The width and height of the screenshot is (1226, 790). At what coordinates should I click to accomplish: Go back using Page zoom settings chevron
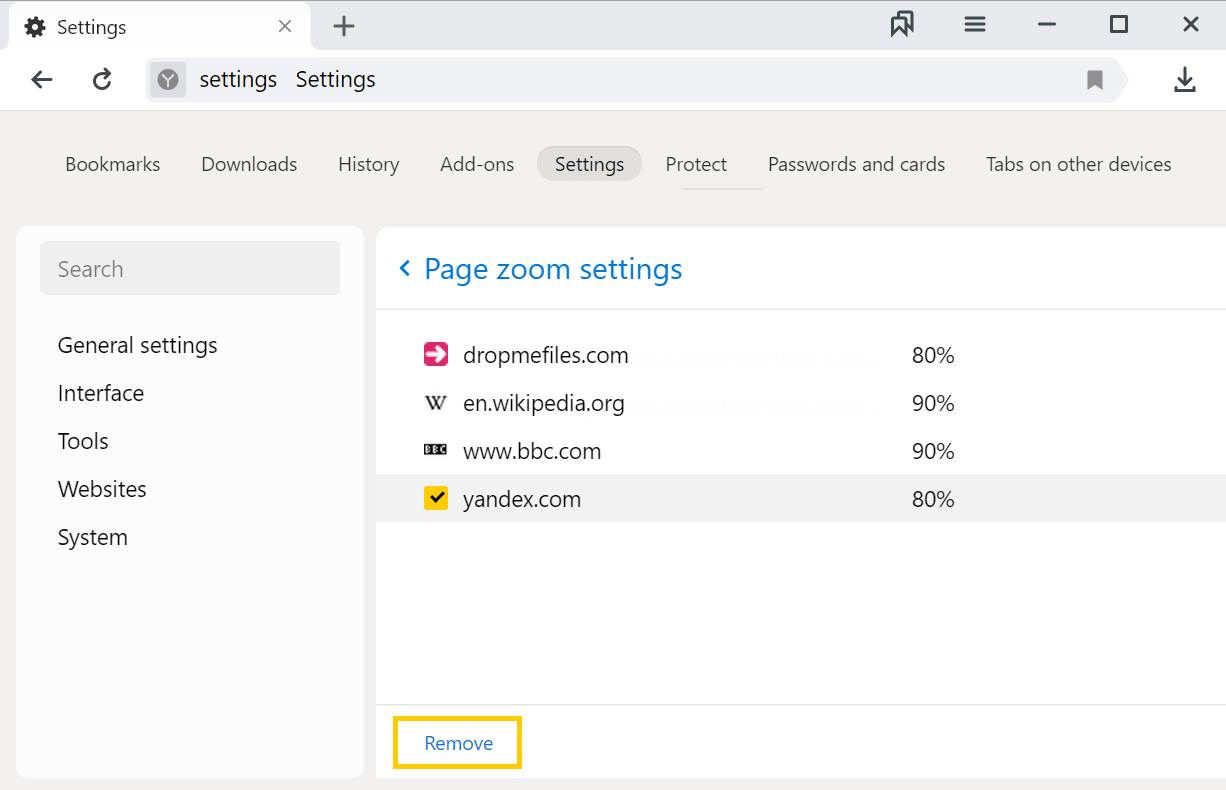[405, 268]
